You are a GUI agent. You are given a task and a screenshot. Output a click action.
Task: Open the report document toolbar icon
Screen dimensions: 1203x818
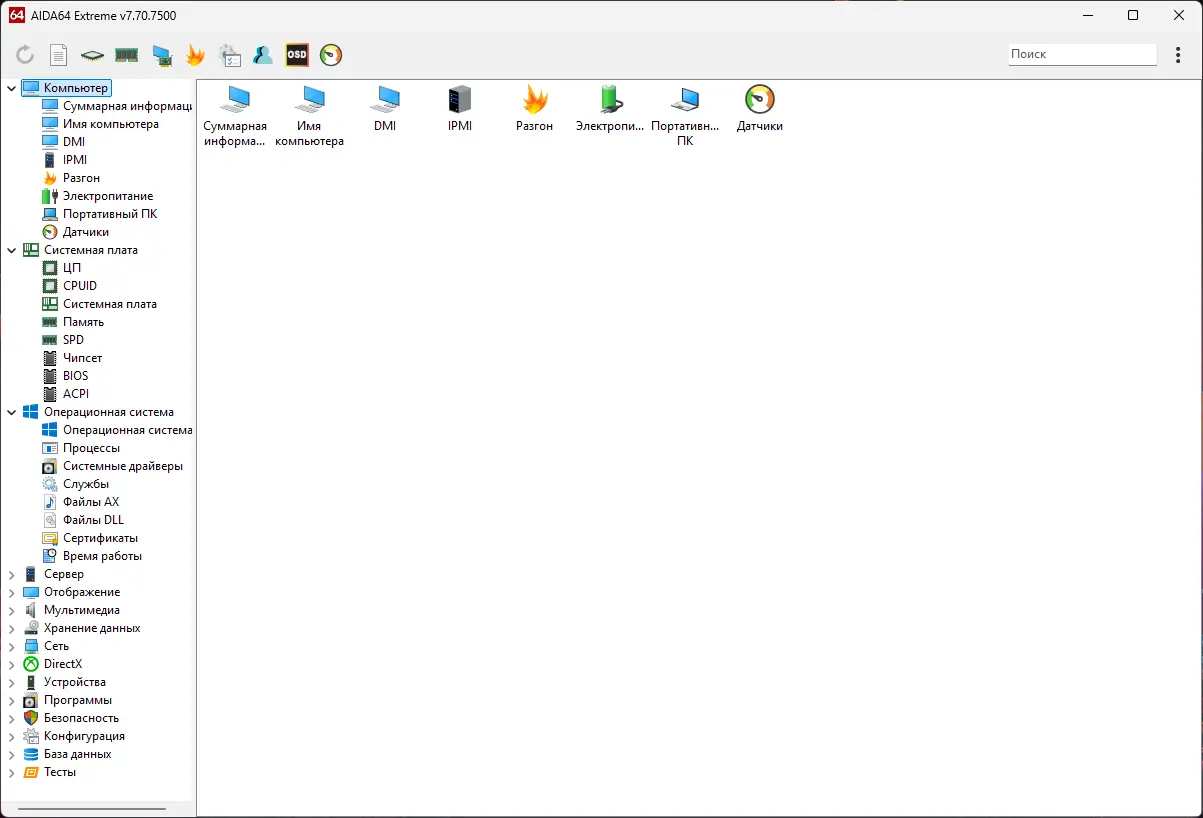click(x=57, y=55)
